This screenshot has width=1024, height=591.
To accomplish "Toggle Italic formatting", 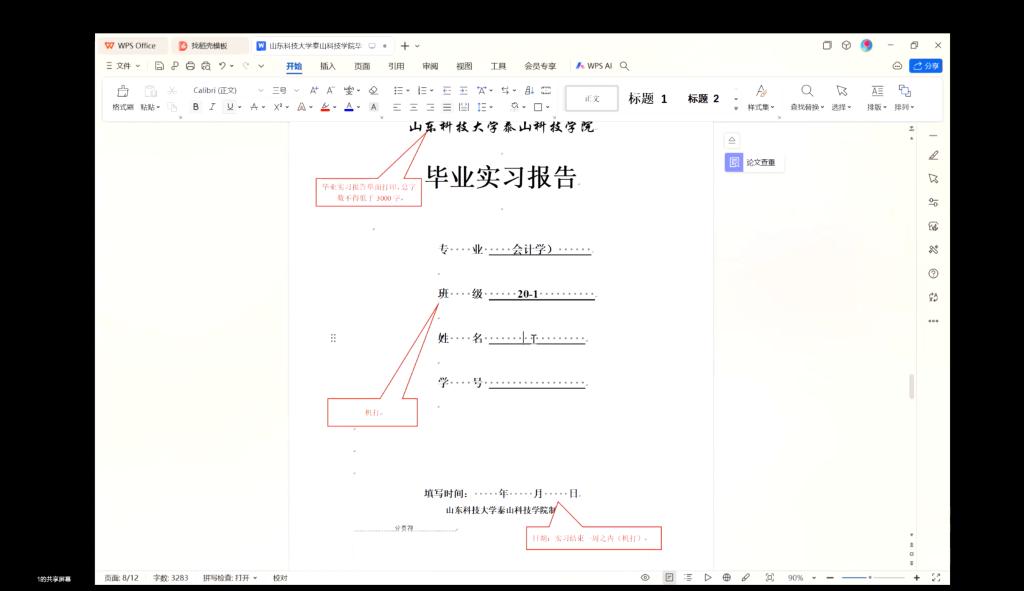I will click(212, 107).
